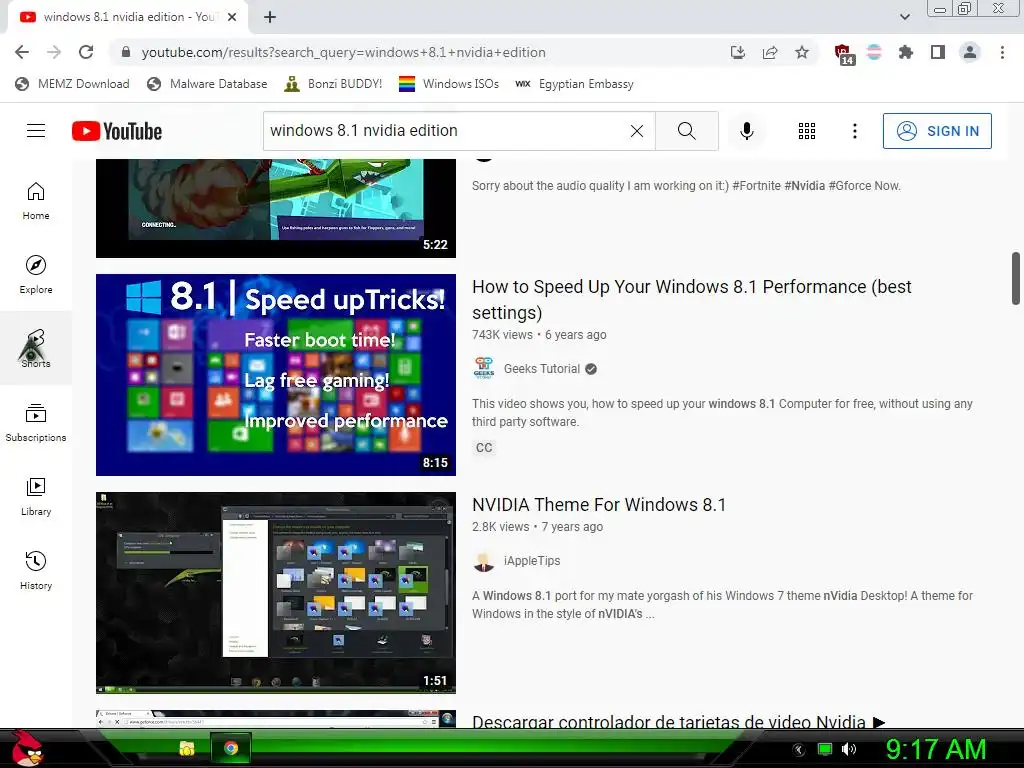Click the share page icon in address bar
1024x768 pixels.
point(770,52)
